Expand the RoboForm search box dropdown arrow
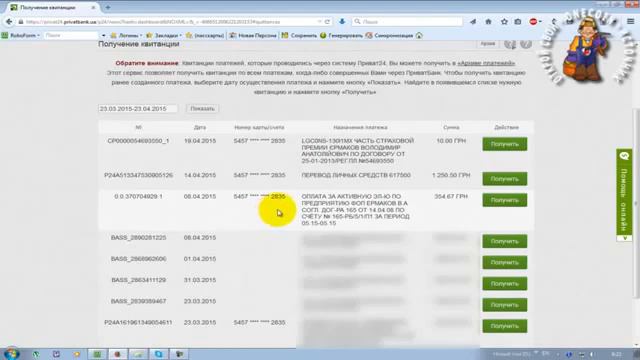The width and height of the screenshot is (640, 360). point(103,36)
